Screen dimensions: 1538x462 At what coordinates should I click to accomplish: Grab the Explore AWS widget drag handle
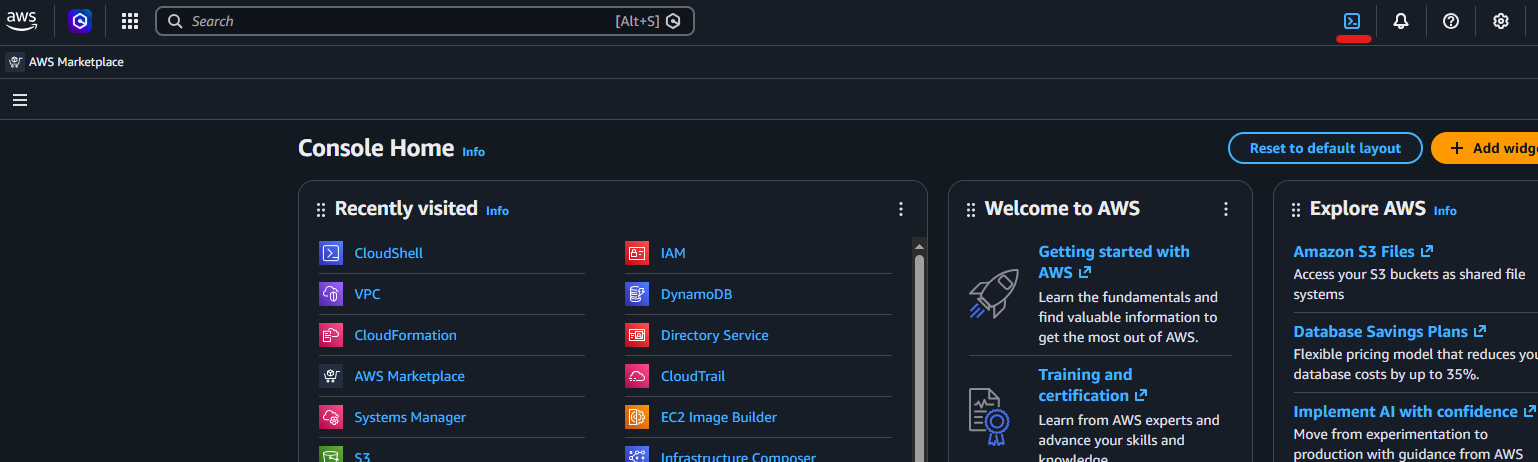pos(1296,210)
